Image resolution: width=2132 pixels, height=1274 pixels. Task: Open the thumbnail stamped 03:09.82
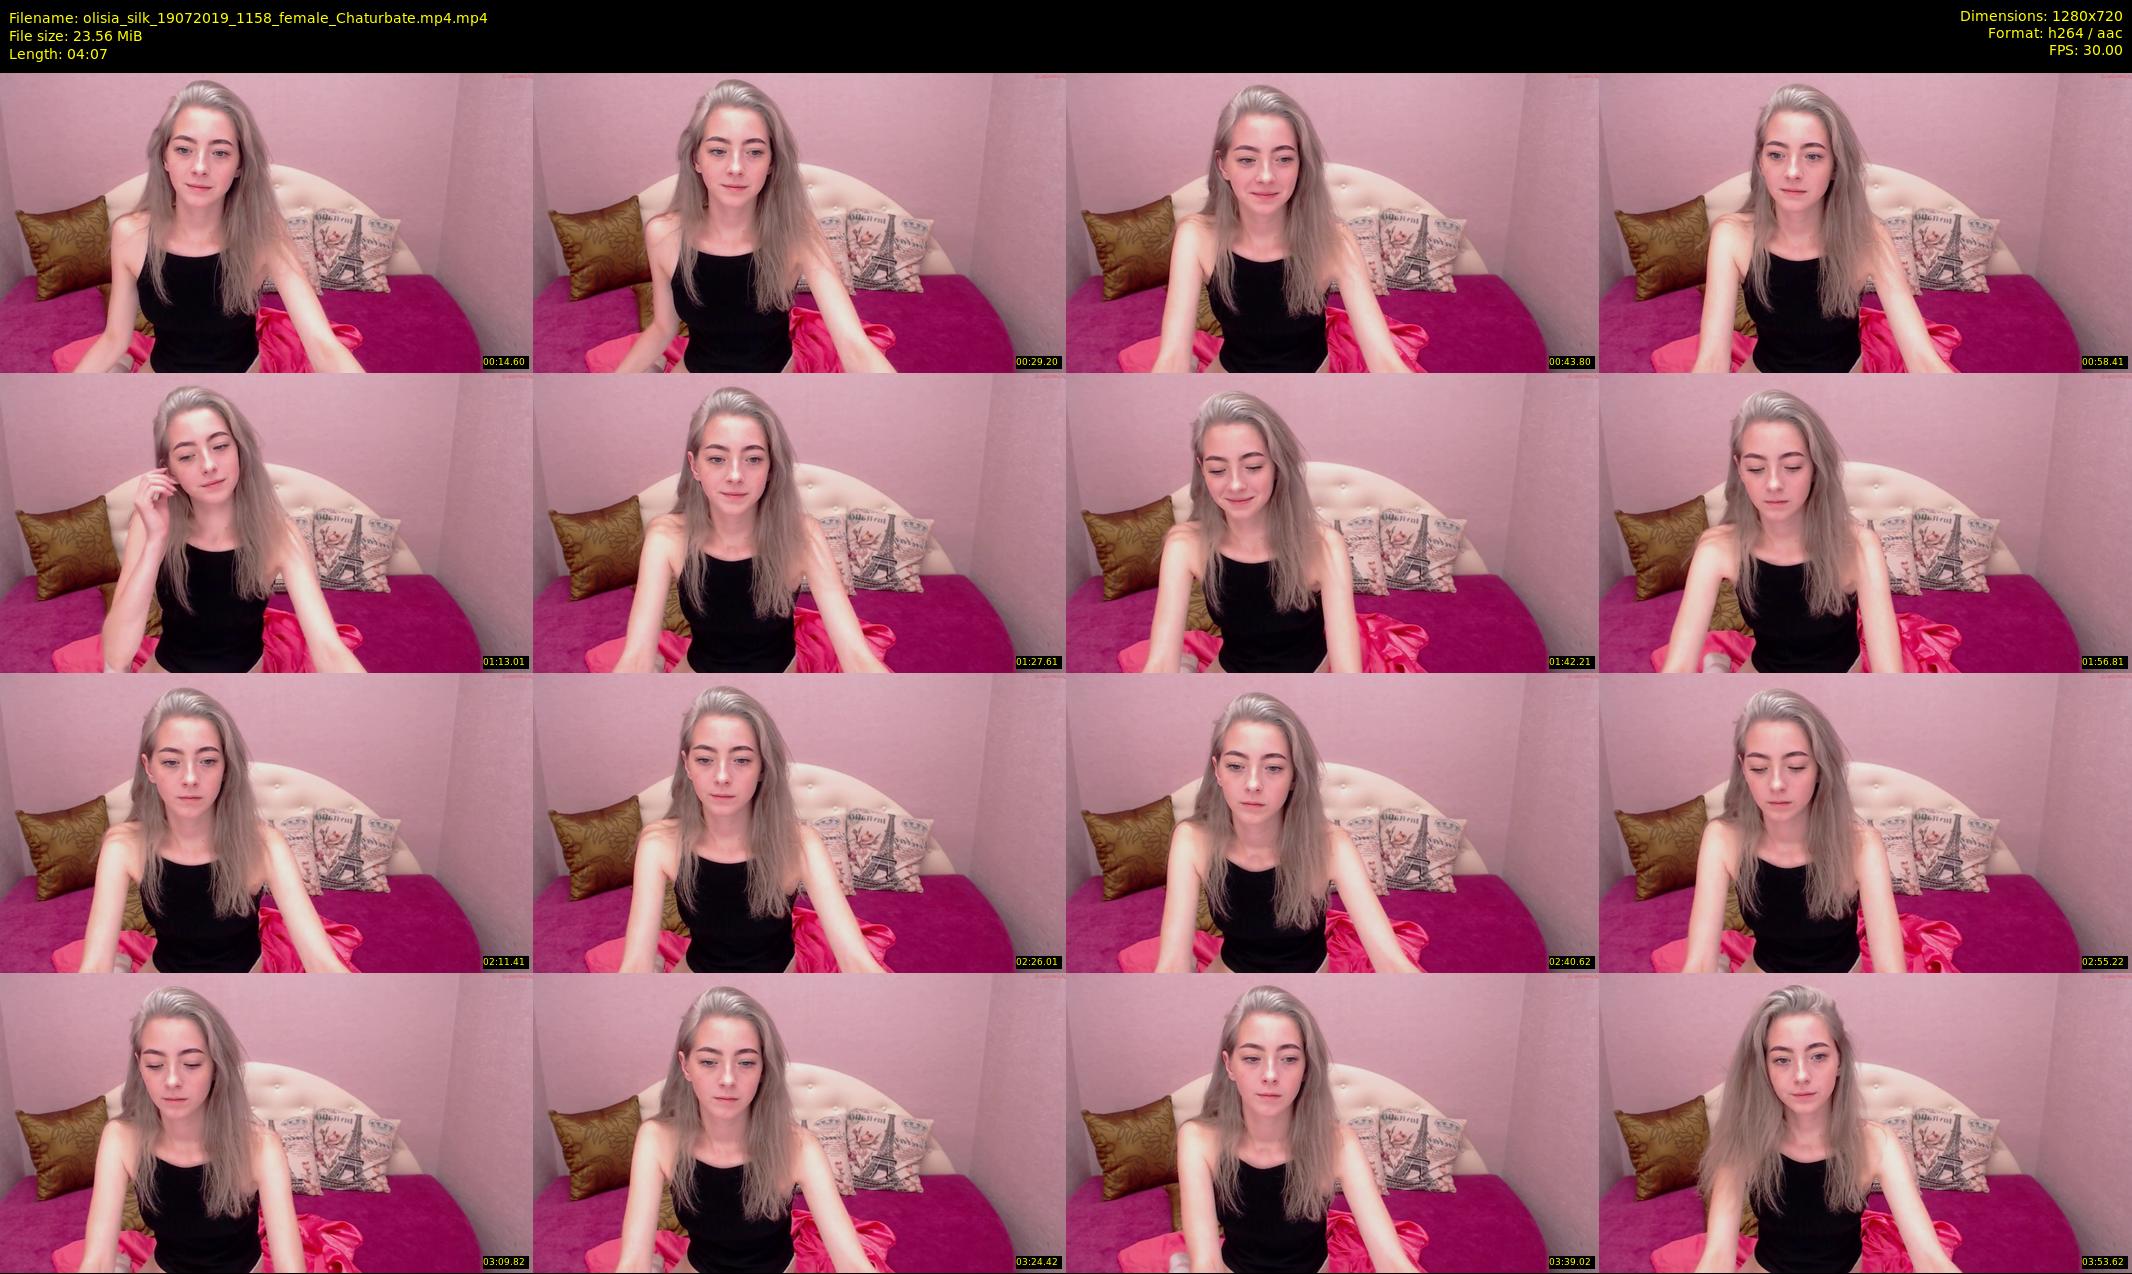266,1122
